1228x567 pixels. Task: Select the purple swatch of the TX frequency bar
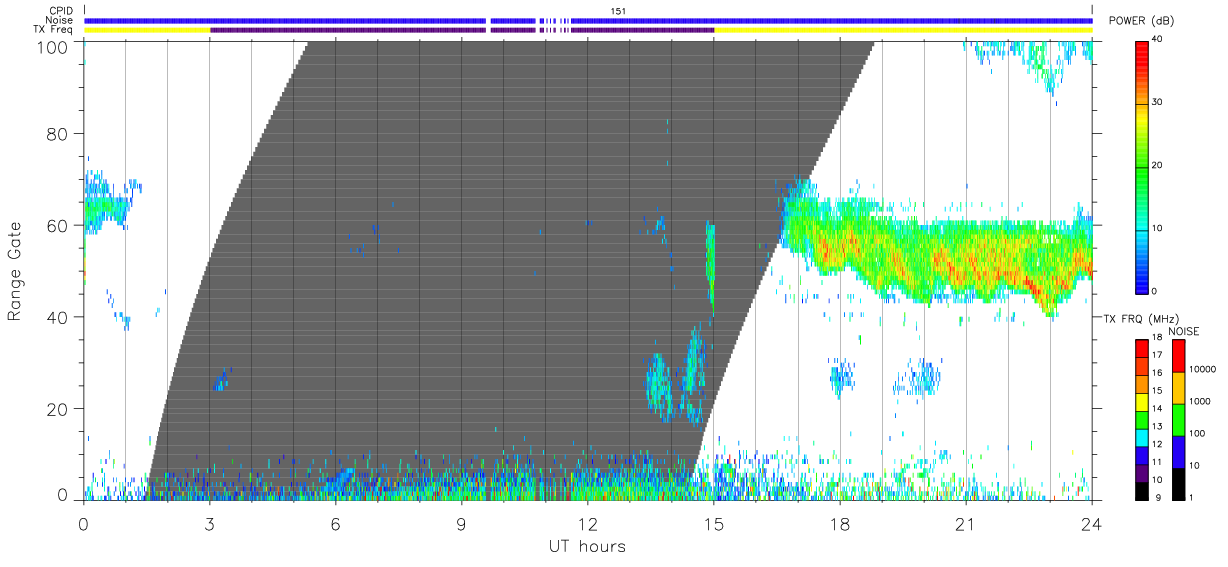coord(1142,474)
